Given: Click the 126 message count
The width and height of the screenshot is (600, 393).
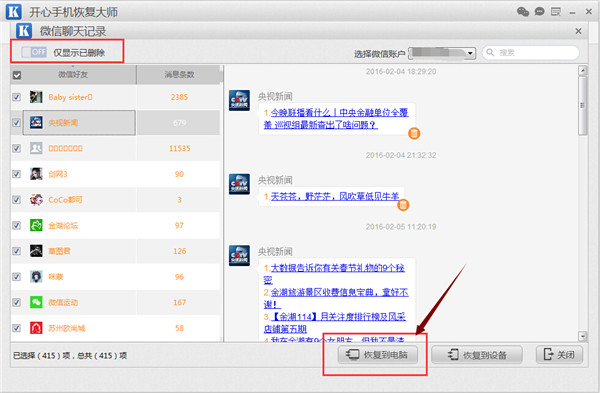Looking at the screenshot, I should (179, 251).
